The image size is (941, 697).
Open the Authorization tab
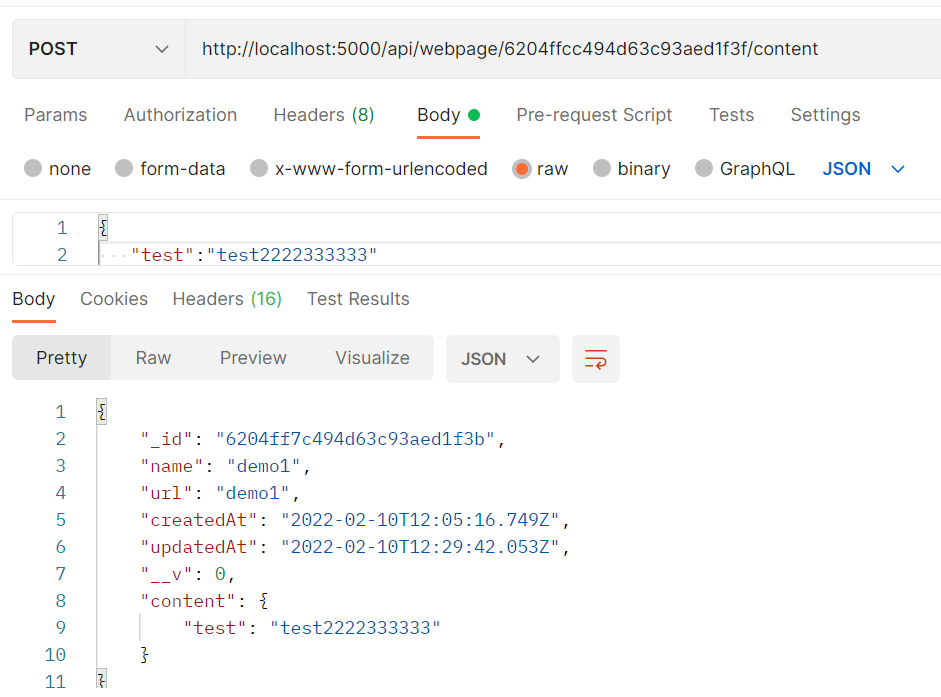180,115
